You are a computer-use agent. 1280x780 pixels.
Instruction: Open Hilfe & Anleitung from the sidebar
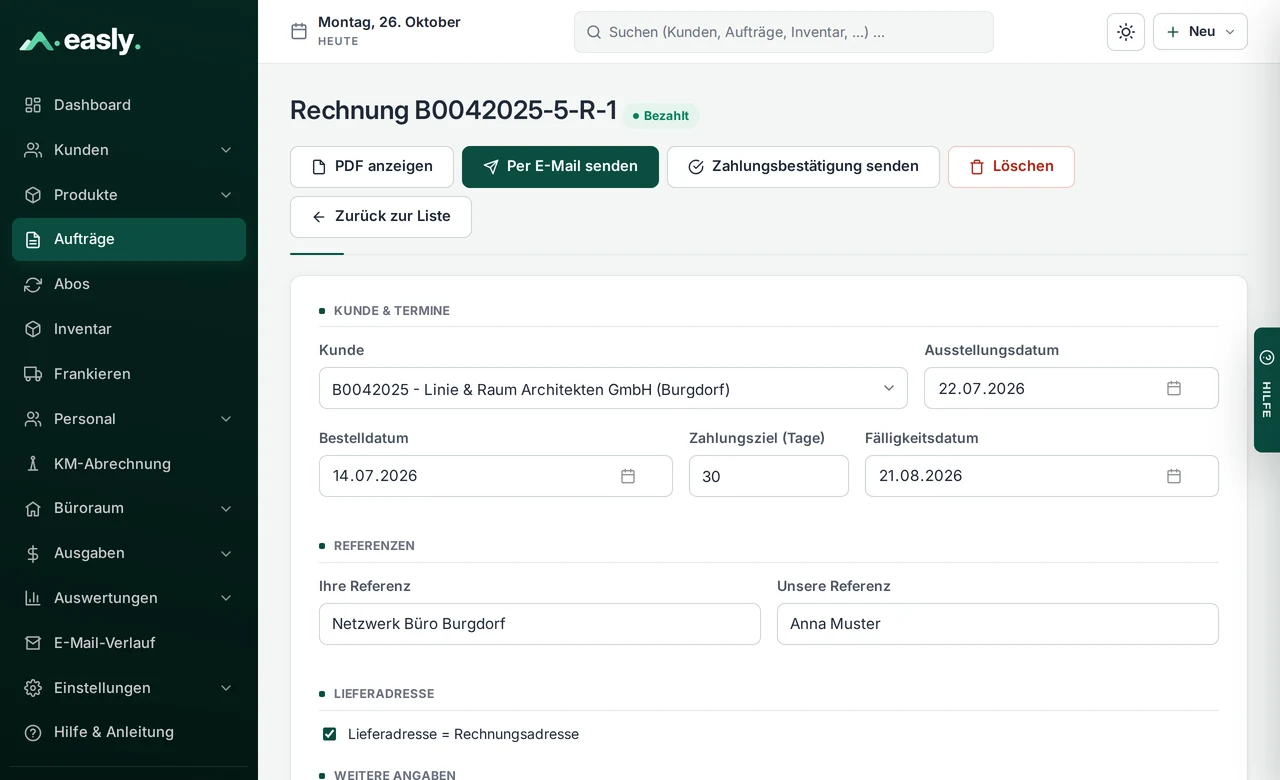click(129, 732)
